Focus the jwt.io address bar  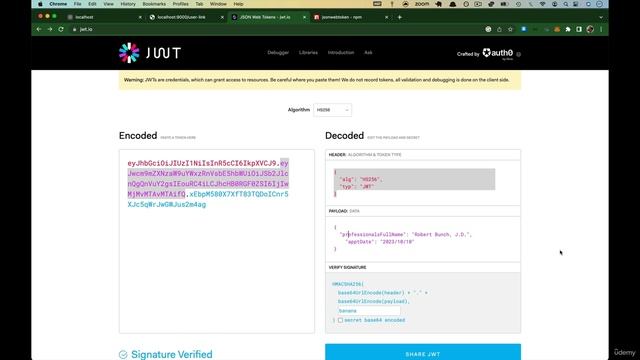(x=278, y=29)
